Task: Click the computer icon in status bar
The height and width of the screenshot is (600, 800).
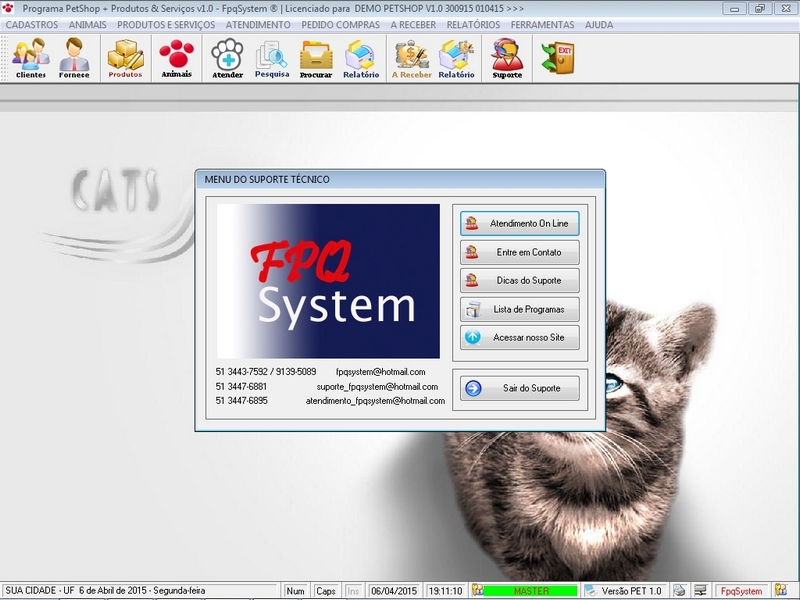Action: coord(701,590)
